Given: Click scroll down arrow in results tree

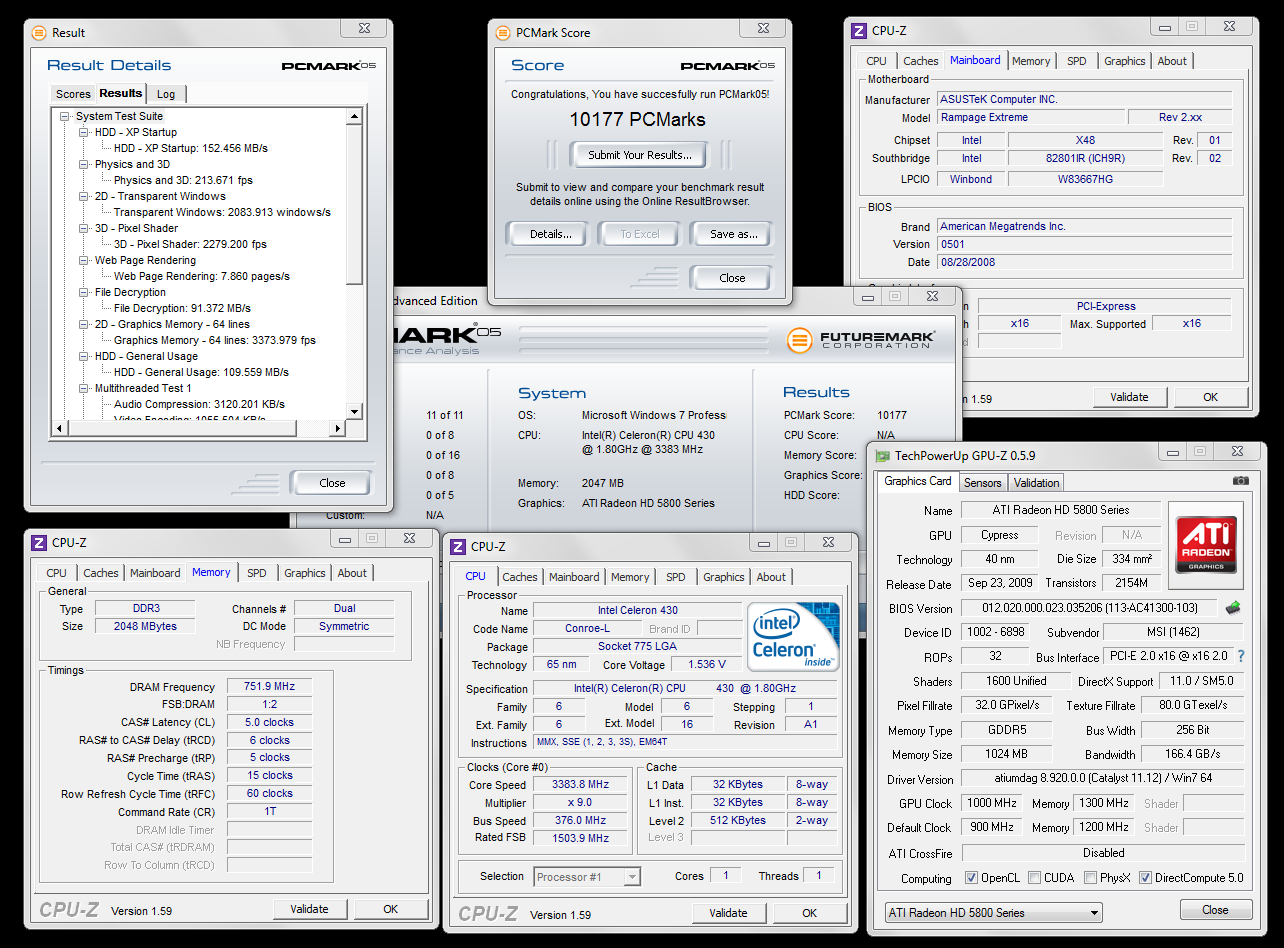Looking at the screenshot, I should (354, 412).
